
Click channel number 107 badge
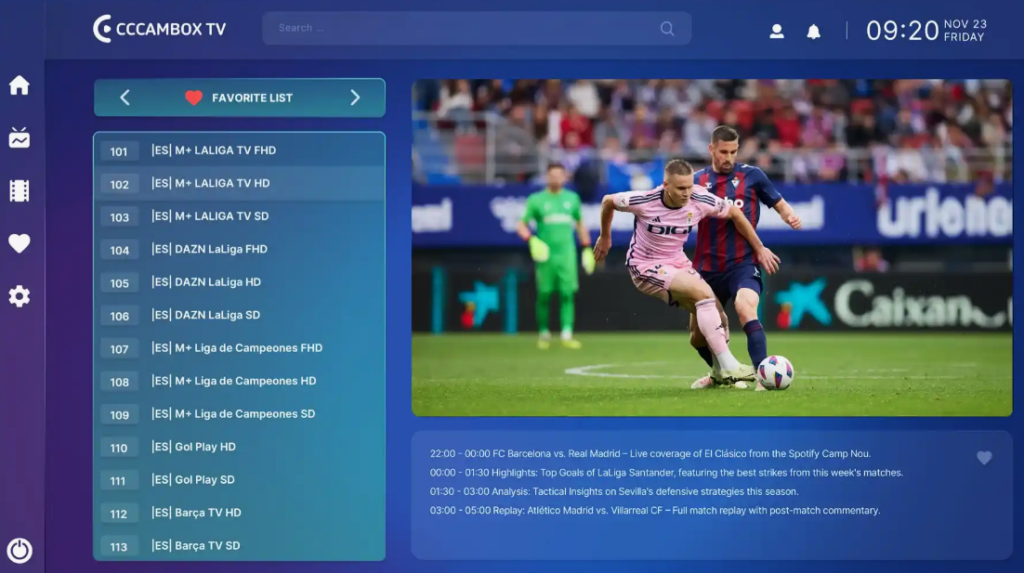click(119, 349)
